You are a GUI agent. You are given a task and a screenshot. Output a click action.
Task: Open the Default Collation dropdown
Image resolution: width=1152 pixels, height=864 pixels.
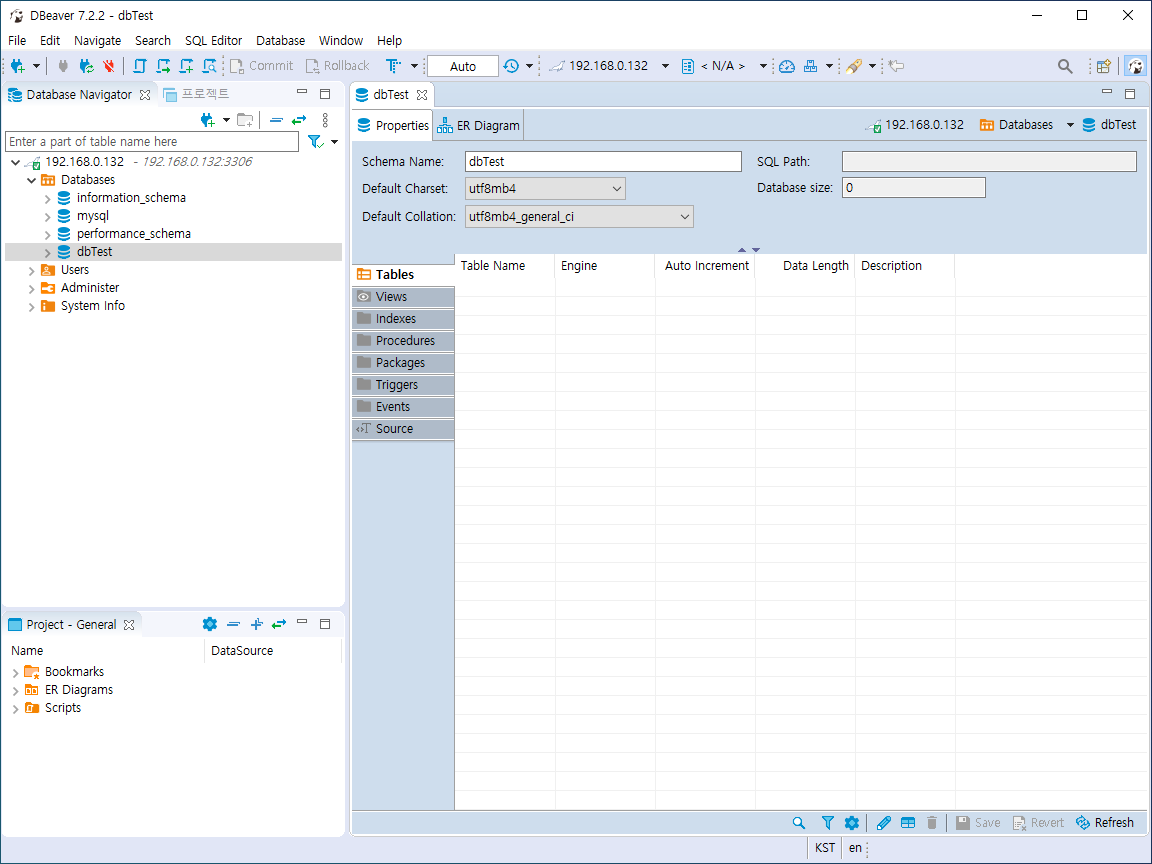click(x=579, y=217)
